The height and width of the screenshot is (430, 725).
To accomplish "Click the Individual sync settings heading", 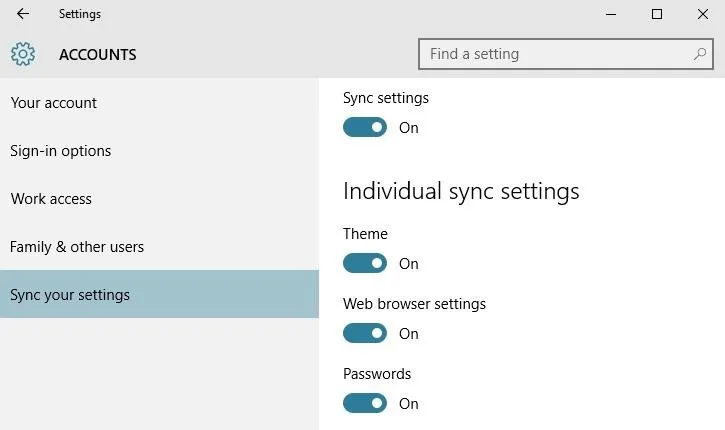I will point(461,191).
